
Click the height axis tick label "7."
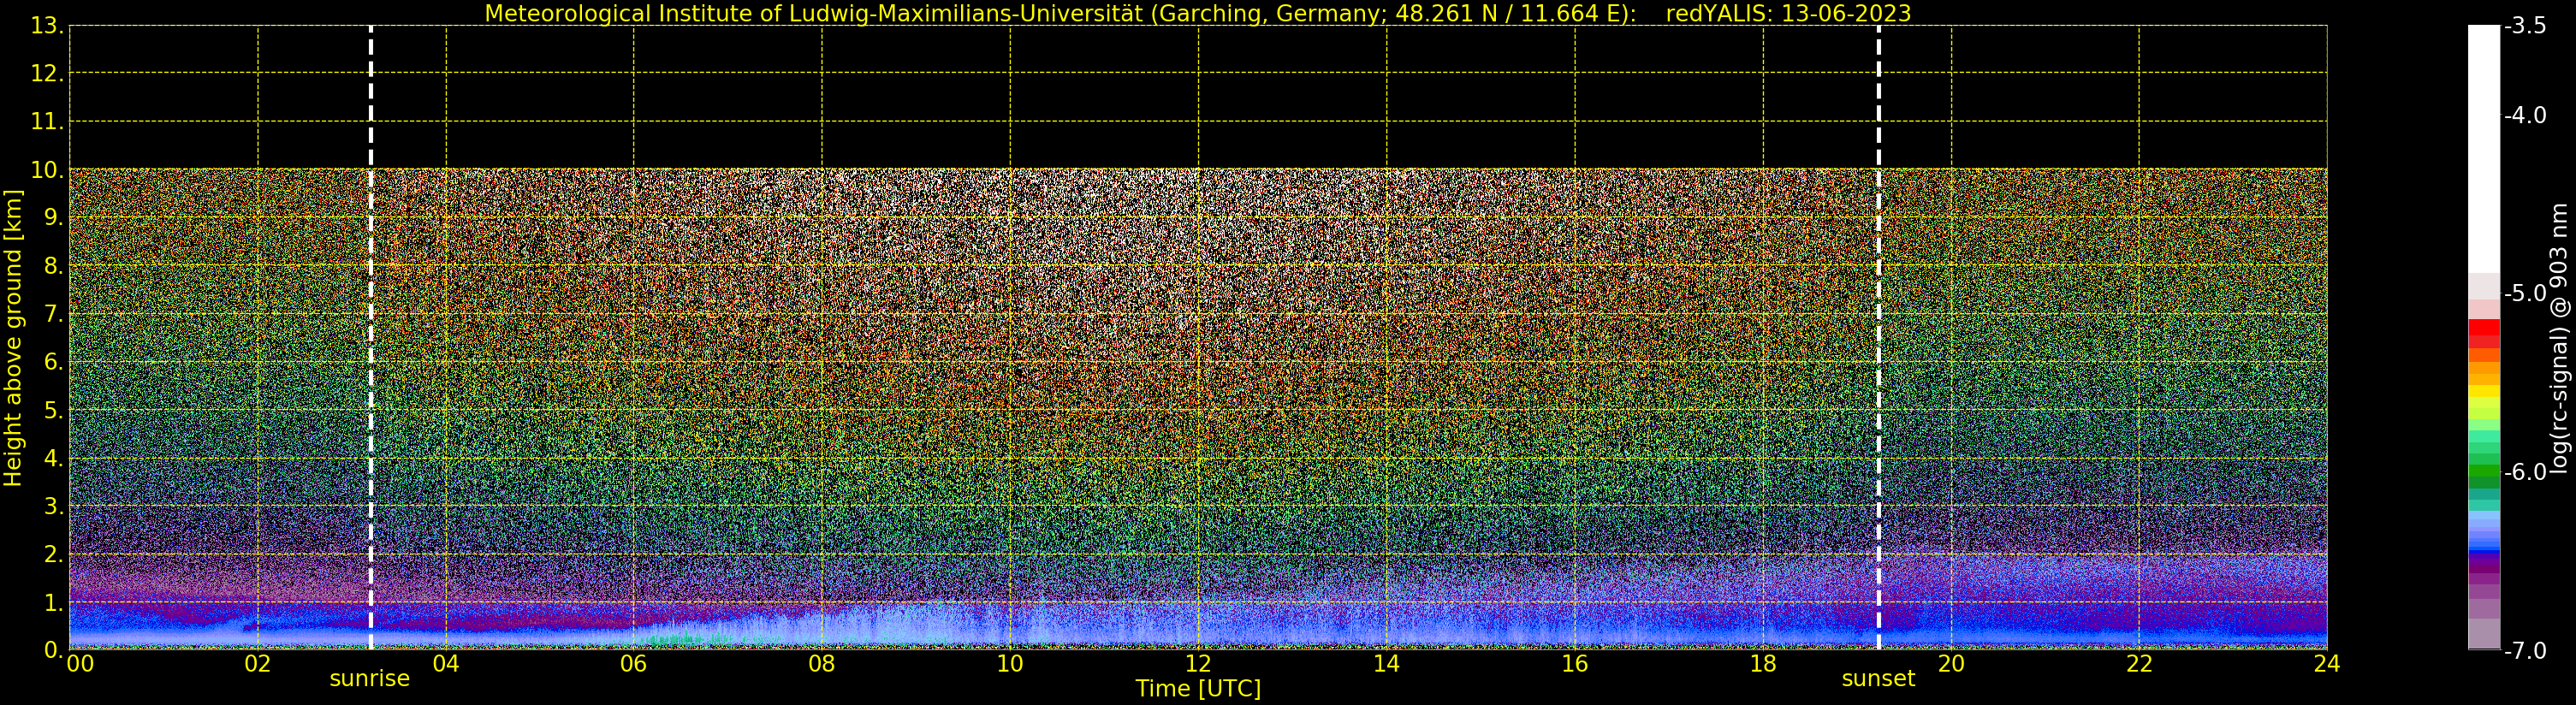[x=53, y=314]
